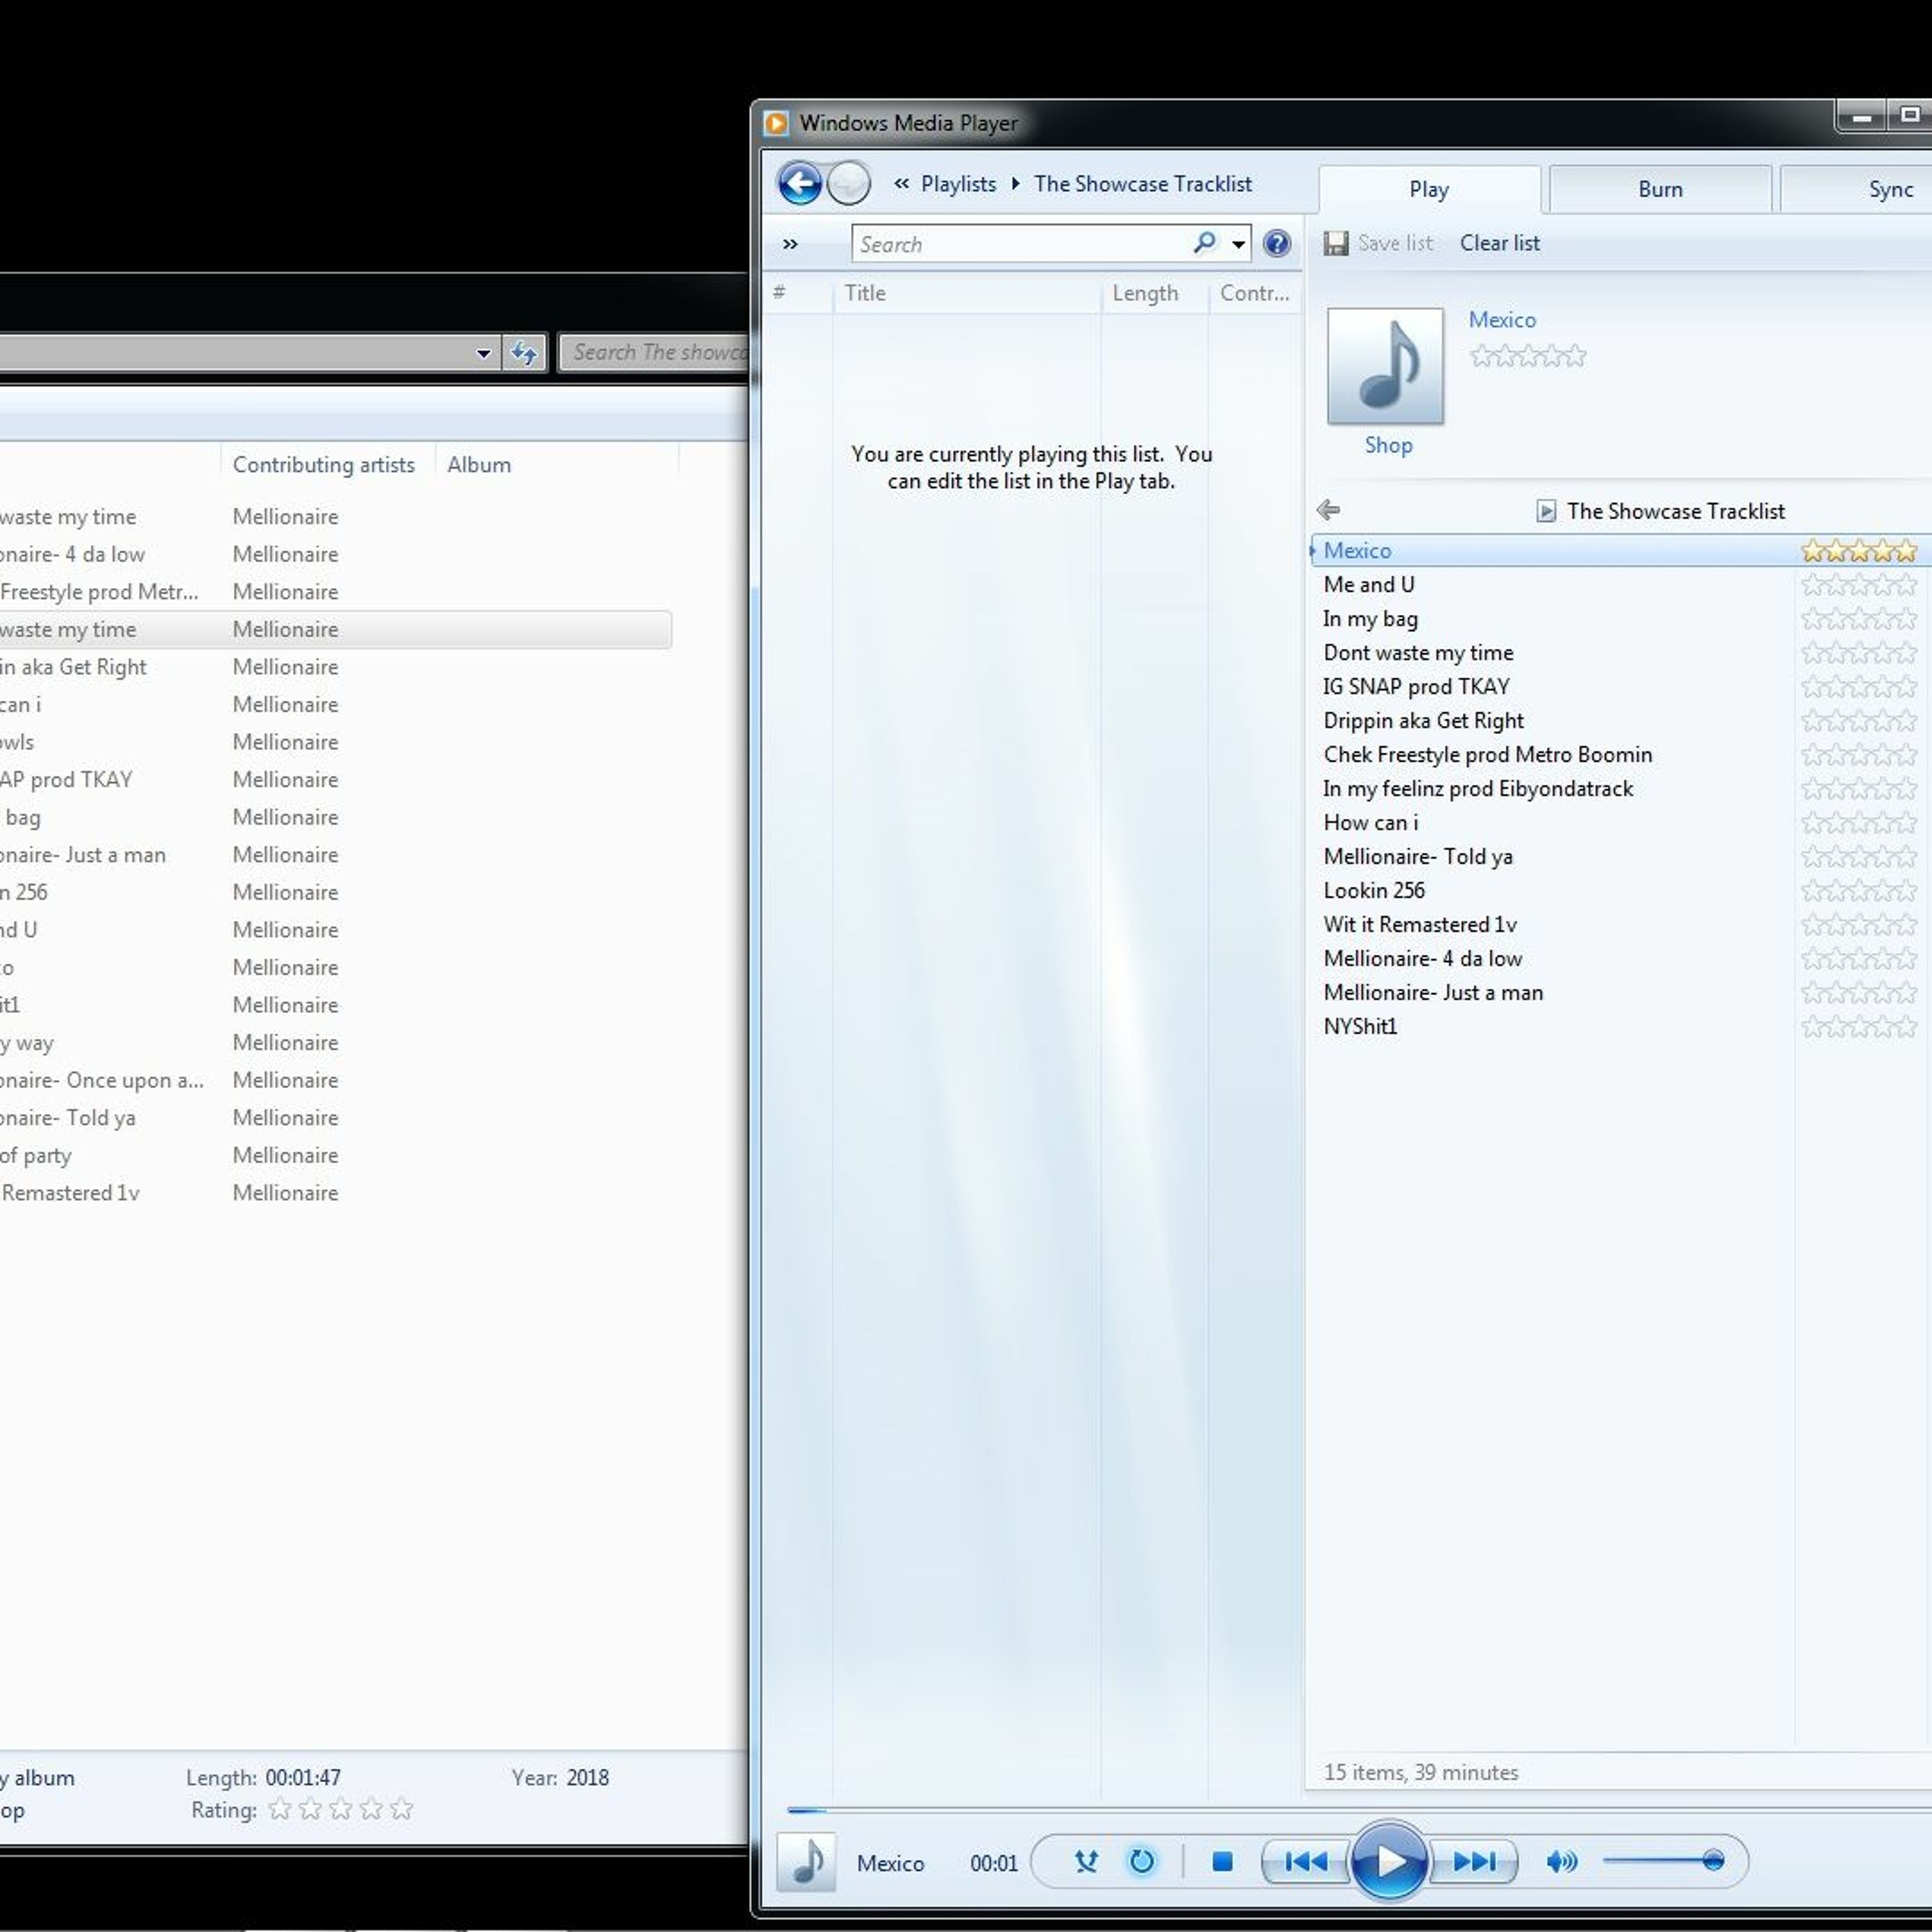
Task: Open the search options dropdown arrow
Action: click(1238, 244)
